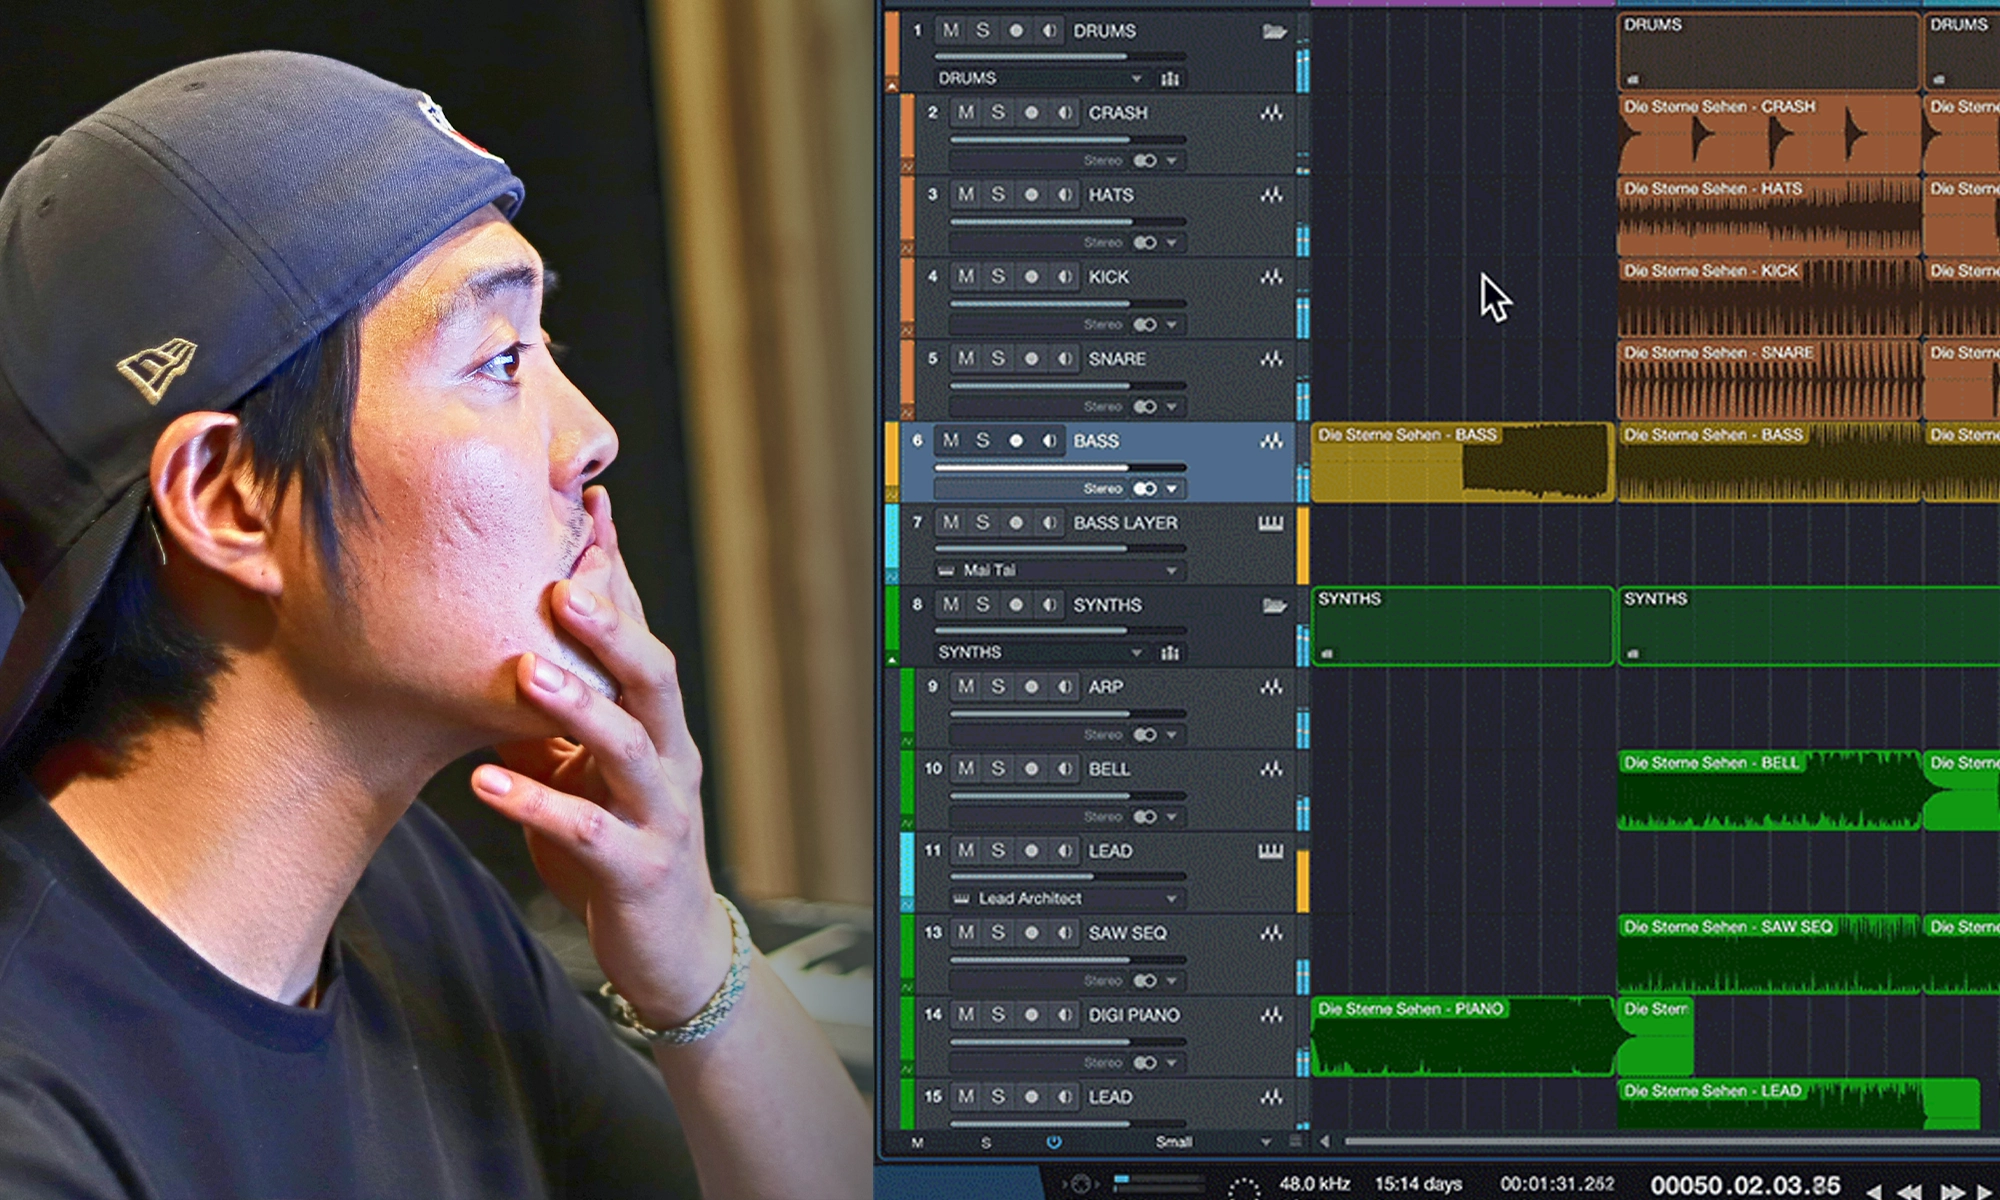Adjust the BELL track volume fader
Viewport: 2000px width, 1200px height.
[1128, 796]
